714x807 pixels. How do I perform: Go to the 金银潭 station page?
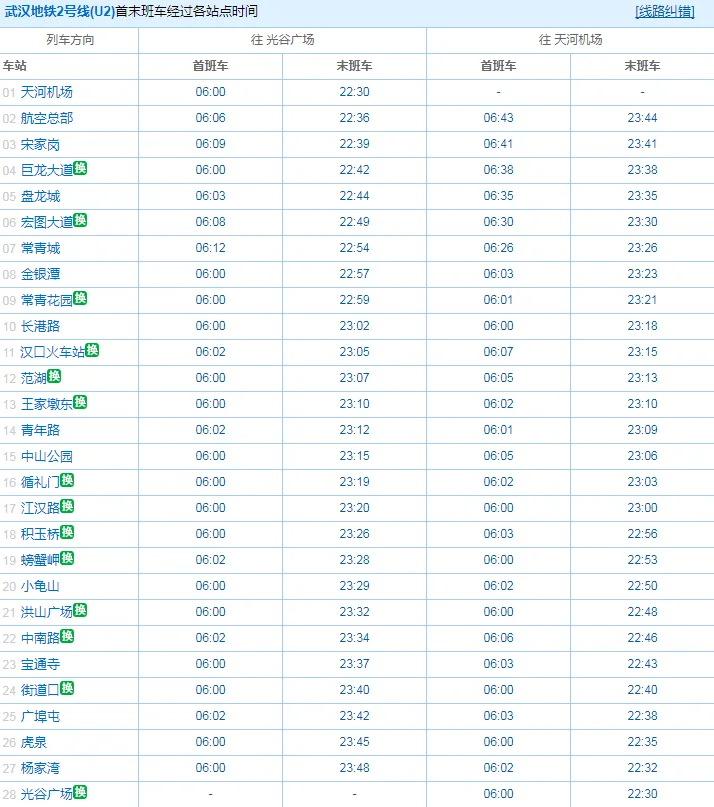coord(41,274)
